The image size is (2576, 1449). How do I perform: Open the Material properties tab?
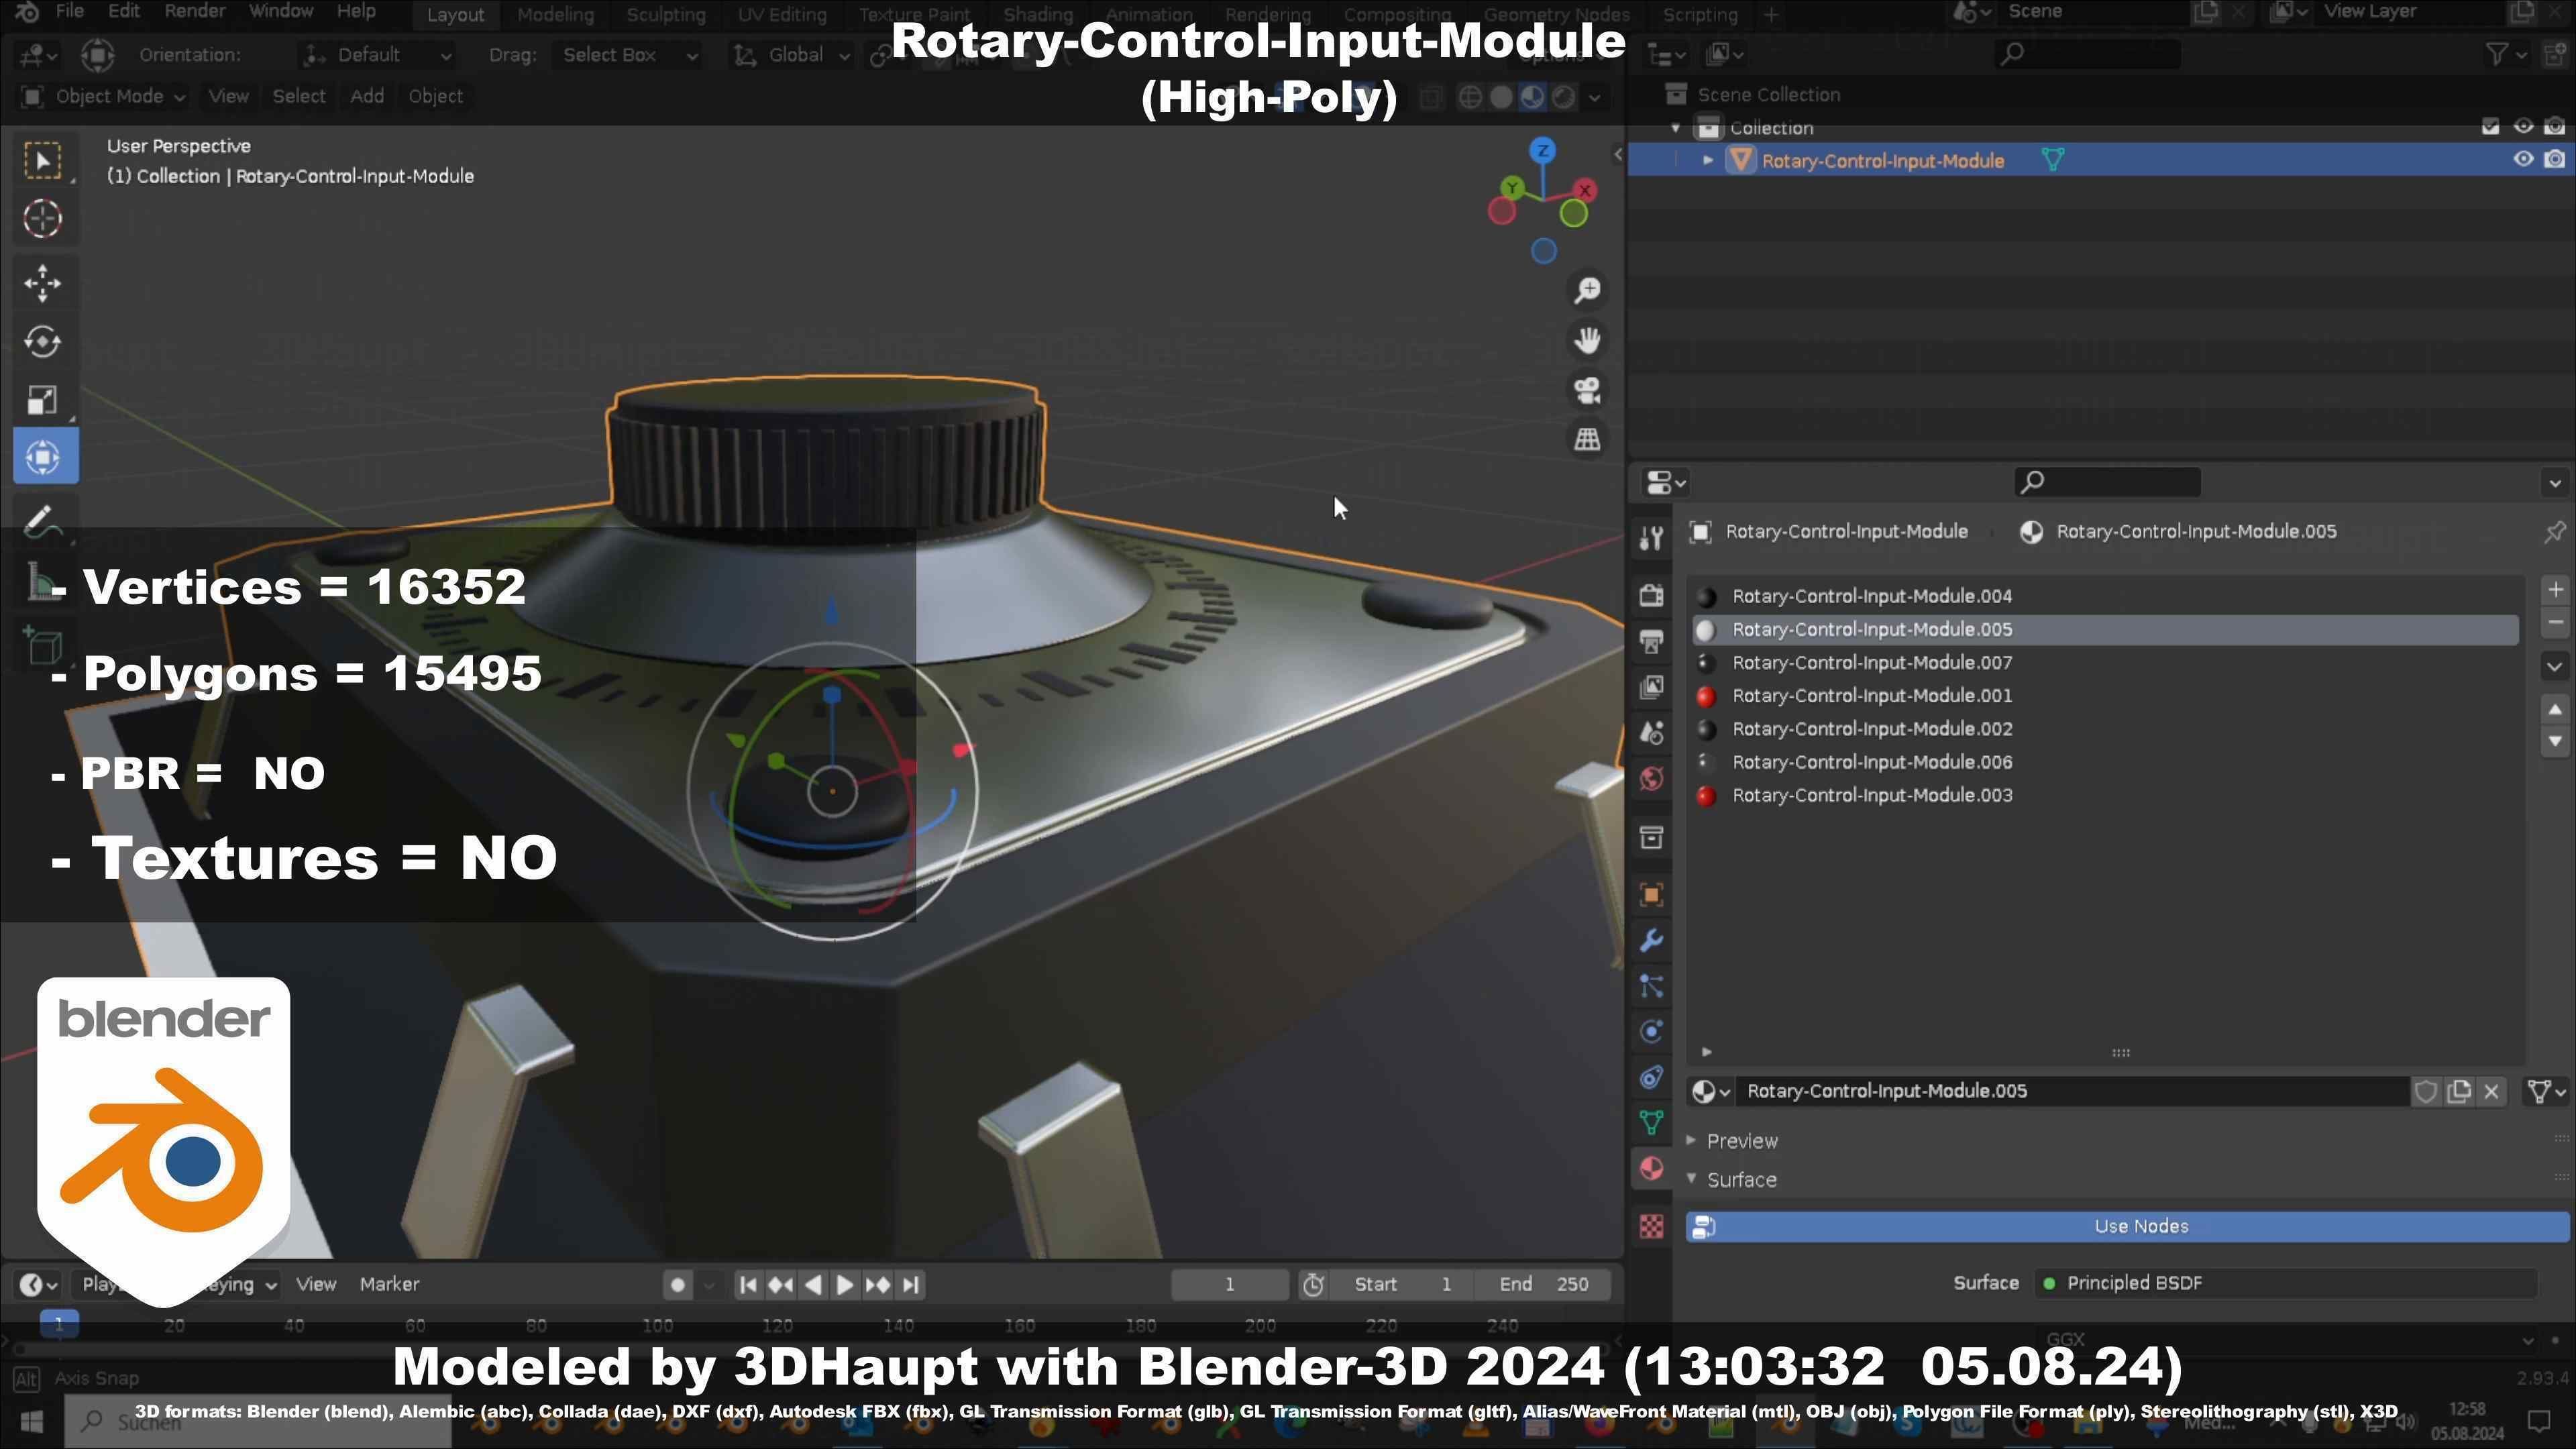[x=1652, y=1169]
